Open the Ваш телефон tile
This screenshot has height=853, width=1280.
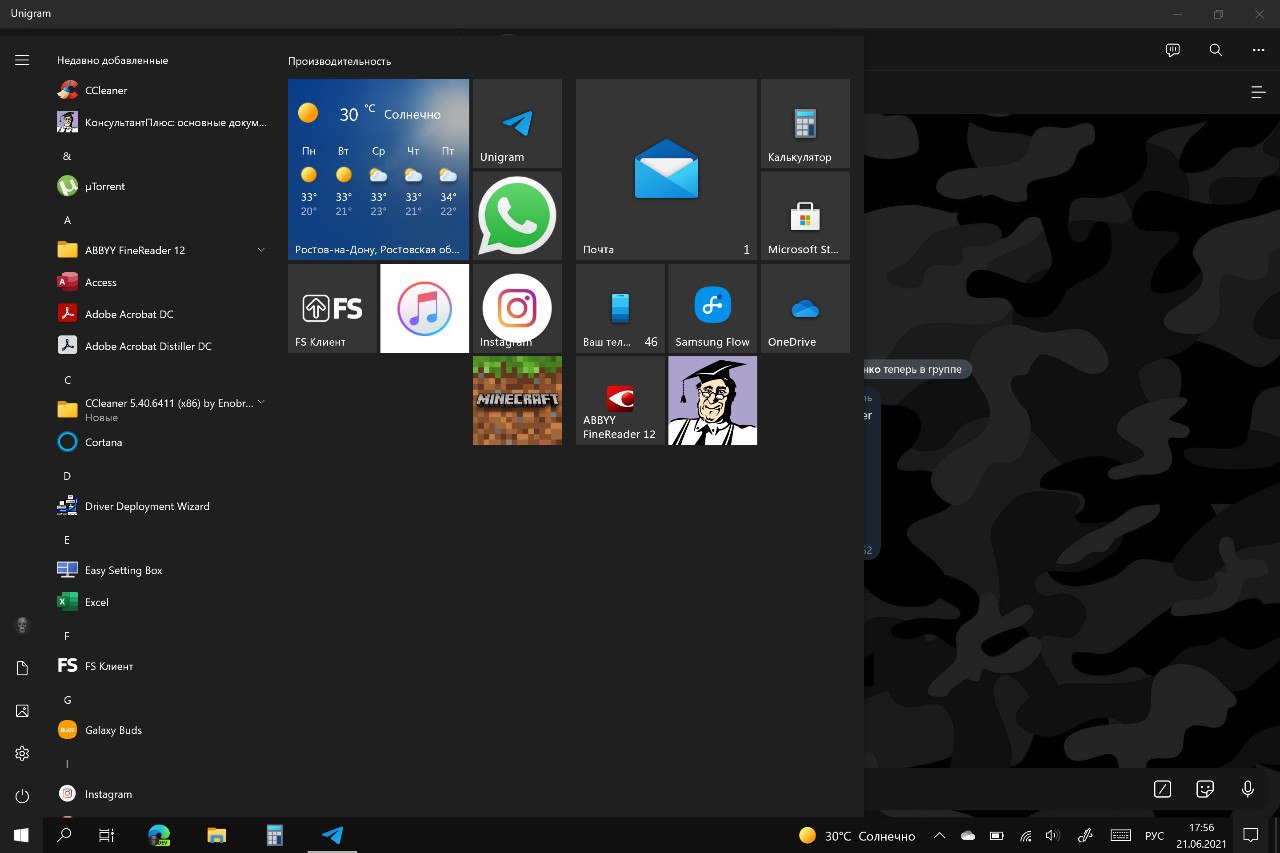tap(620, 309)
